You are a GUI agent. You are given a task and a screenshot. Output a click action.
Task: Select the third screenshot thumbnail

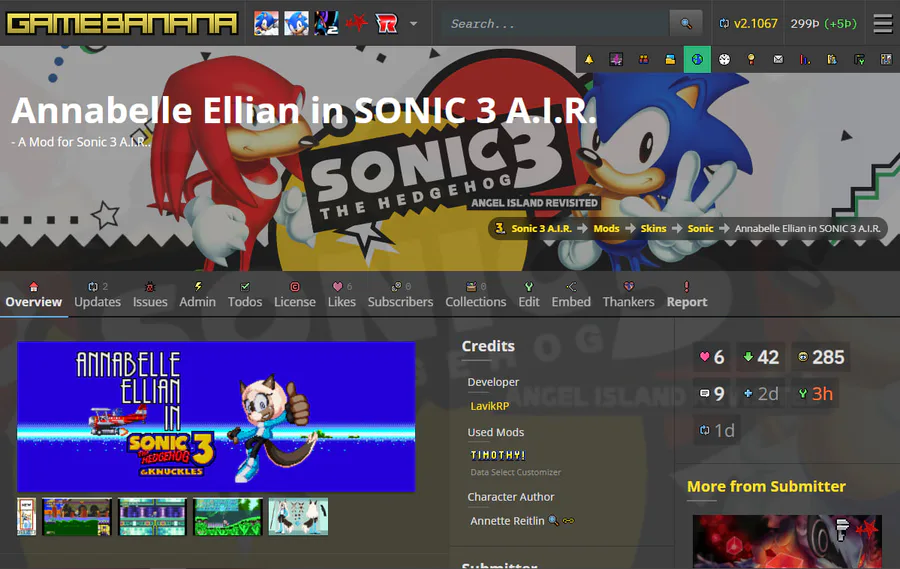[x=153, y=517]
